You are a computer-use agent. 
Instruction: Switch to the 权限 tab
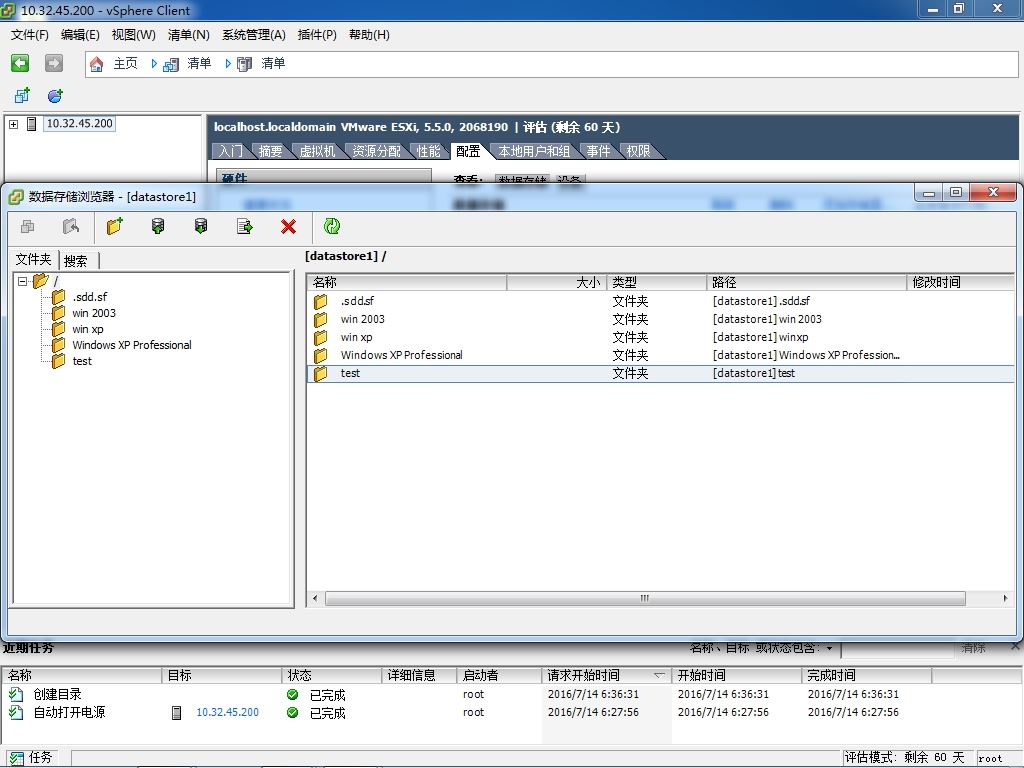click(639, 152)
